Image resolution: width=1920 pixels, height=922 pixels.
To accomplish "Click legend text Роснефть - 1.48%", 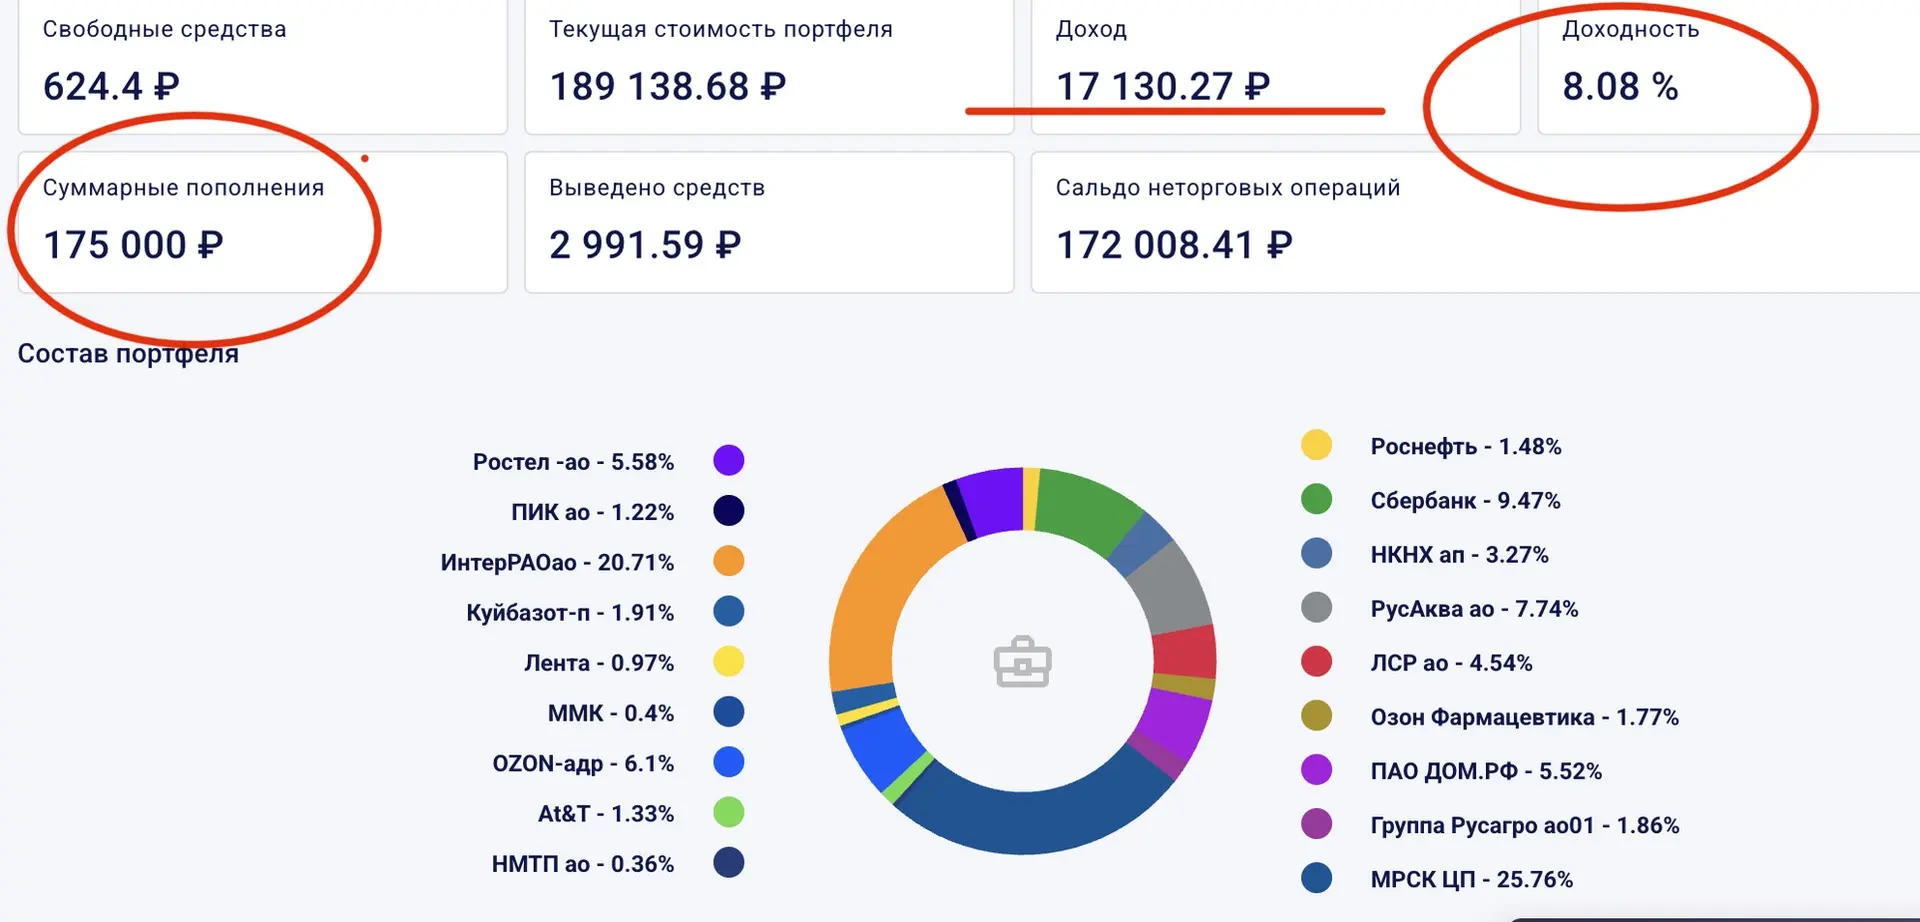I will [1466, 447].
